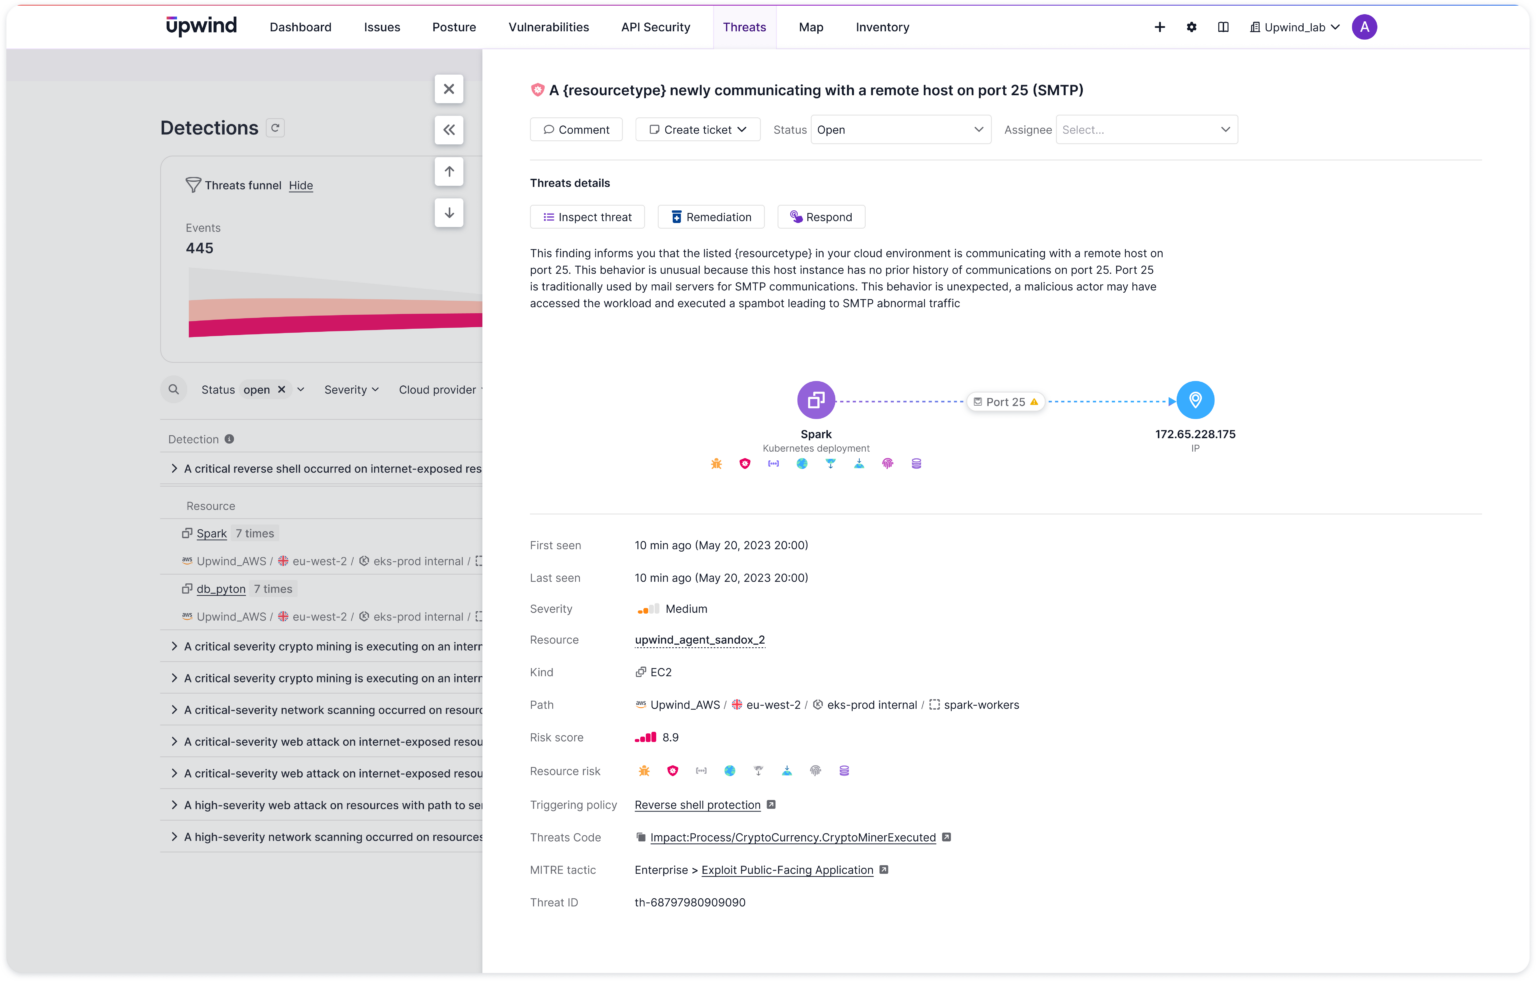Click the settings gear in the top bar
1536x981 pixels.
point(1191,27)
